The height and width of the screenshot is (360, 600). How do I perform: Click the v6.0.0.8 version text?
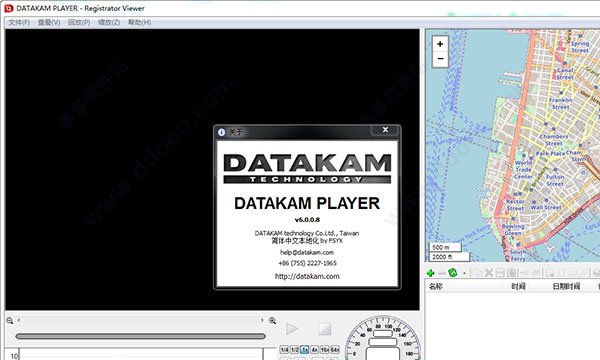click(307, 220)
